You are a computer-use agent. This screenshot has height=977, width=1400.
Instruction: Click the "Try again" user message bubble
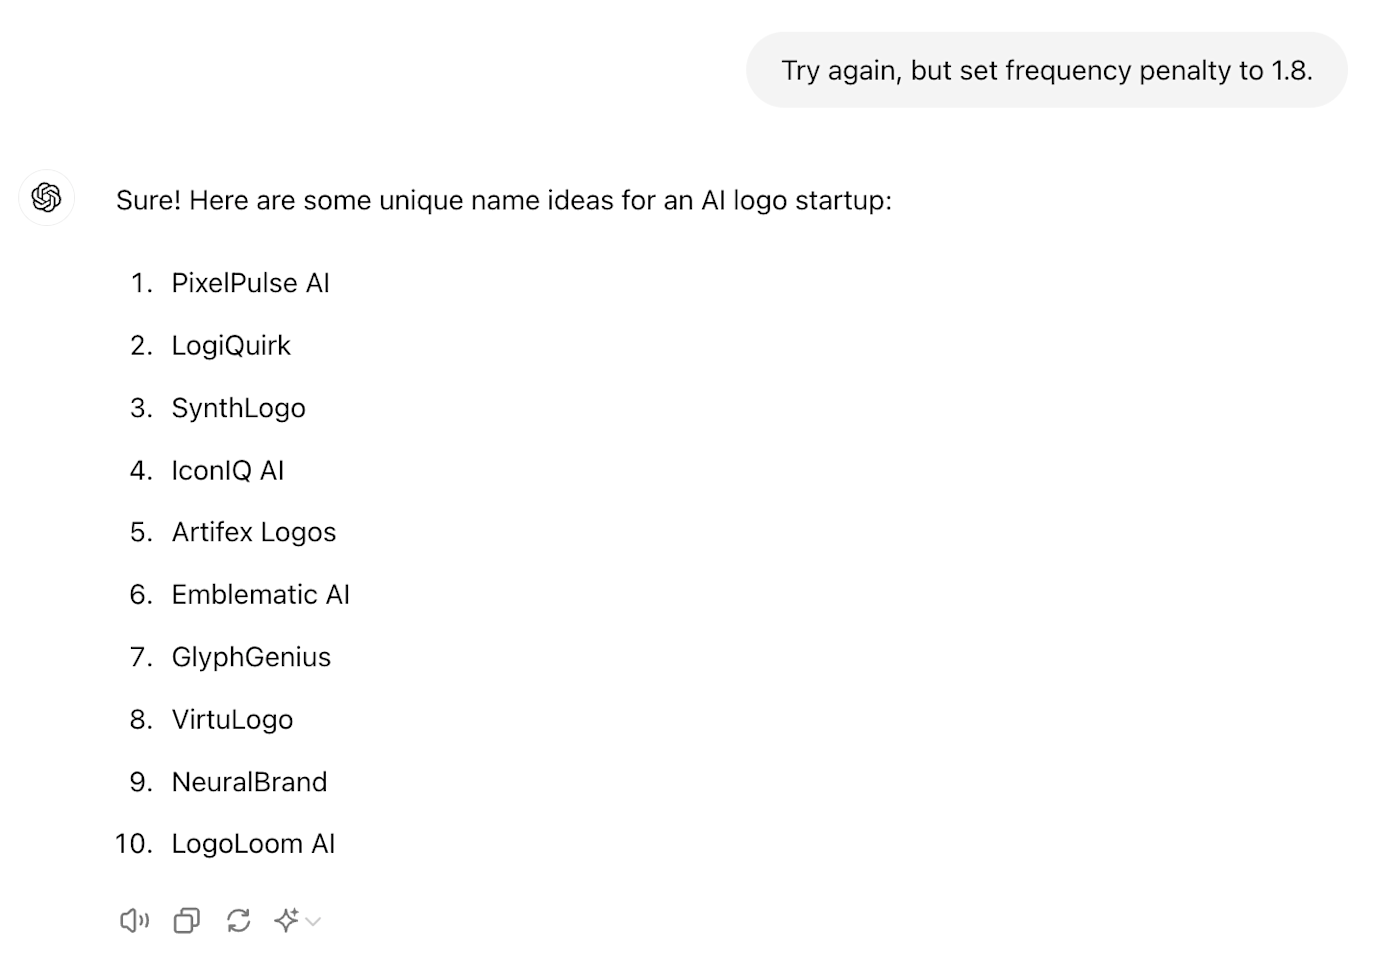1046,70
